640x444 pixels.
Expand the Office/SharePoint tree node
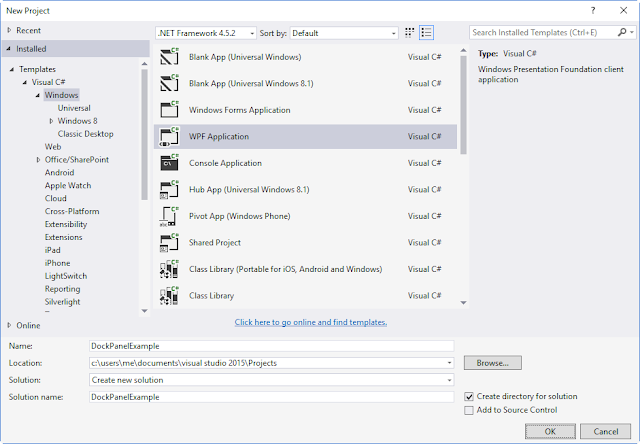click(38, 160)
